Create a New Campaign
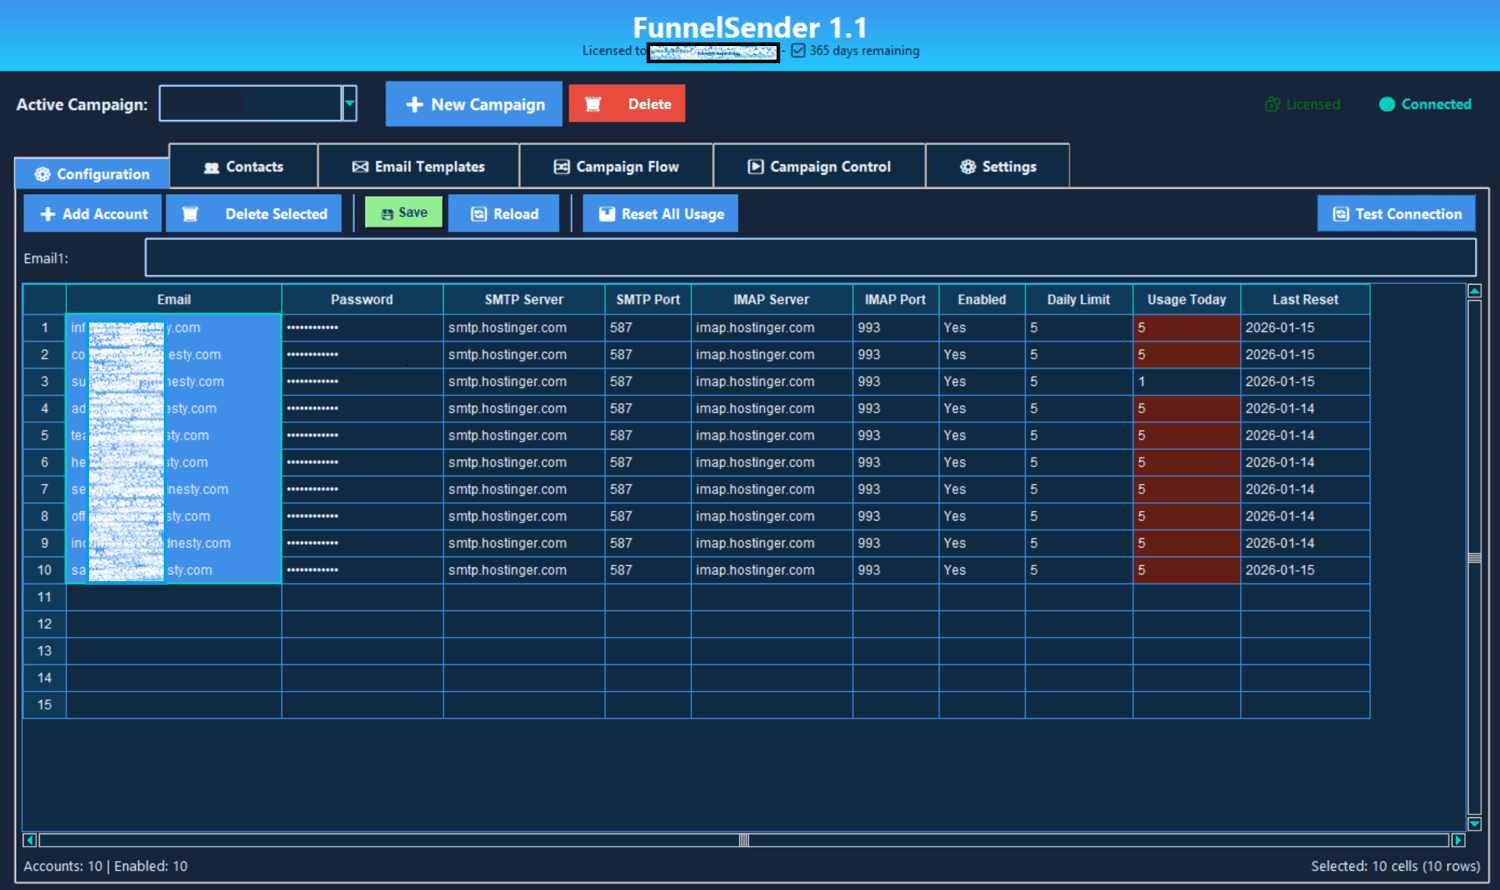 (474, 104)
